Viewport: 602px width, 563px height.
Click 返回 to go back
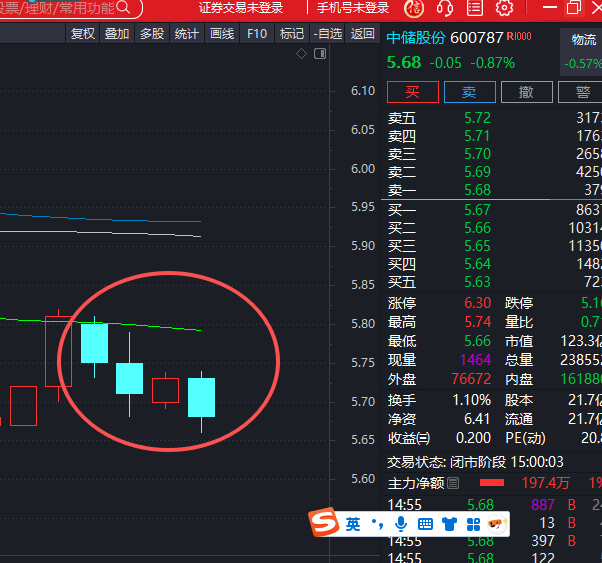tap(362, 34)
